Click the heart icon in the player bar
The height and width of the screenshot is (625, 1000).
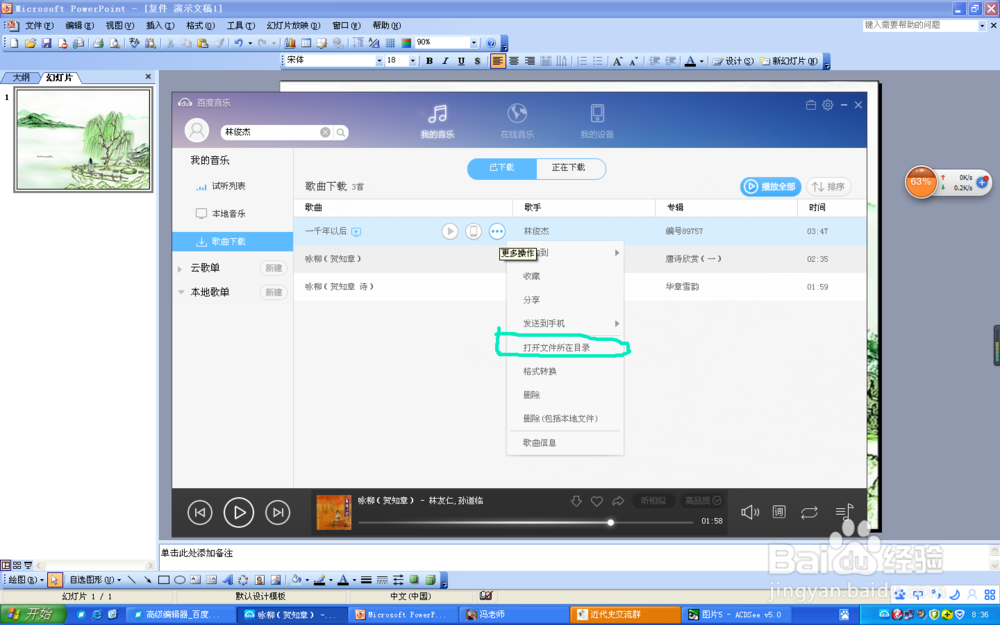click(x=597, y=501)
